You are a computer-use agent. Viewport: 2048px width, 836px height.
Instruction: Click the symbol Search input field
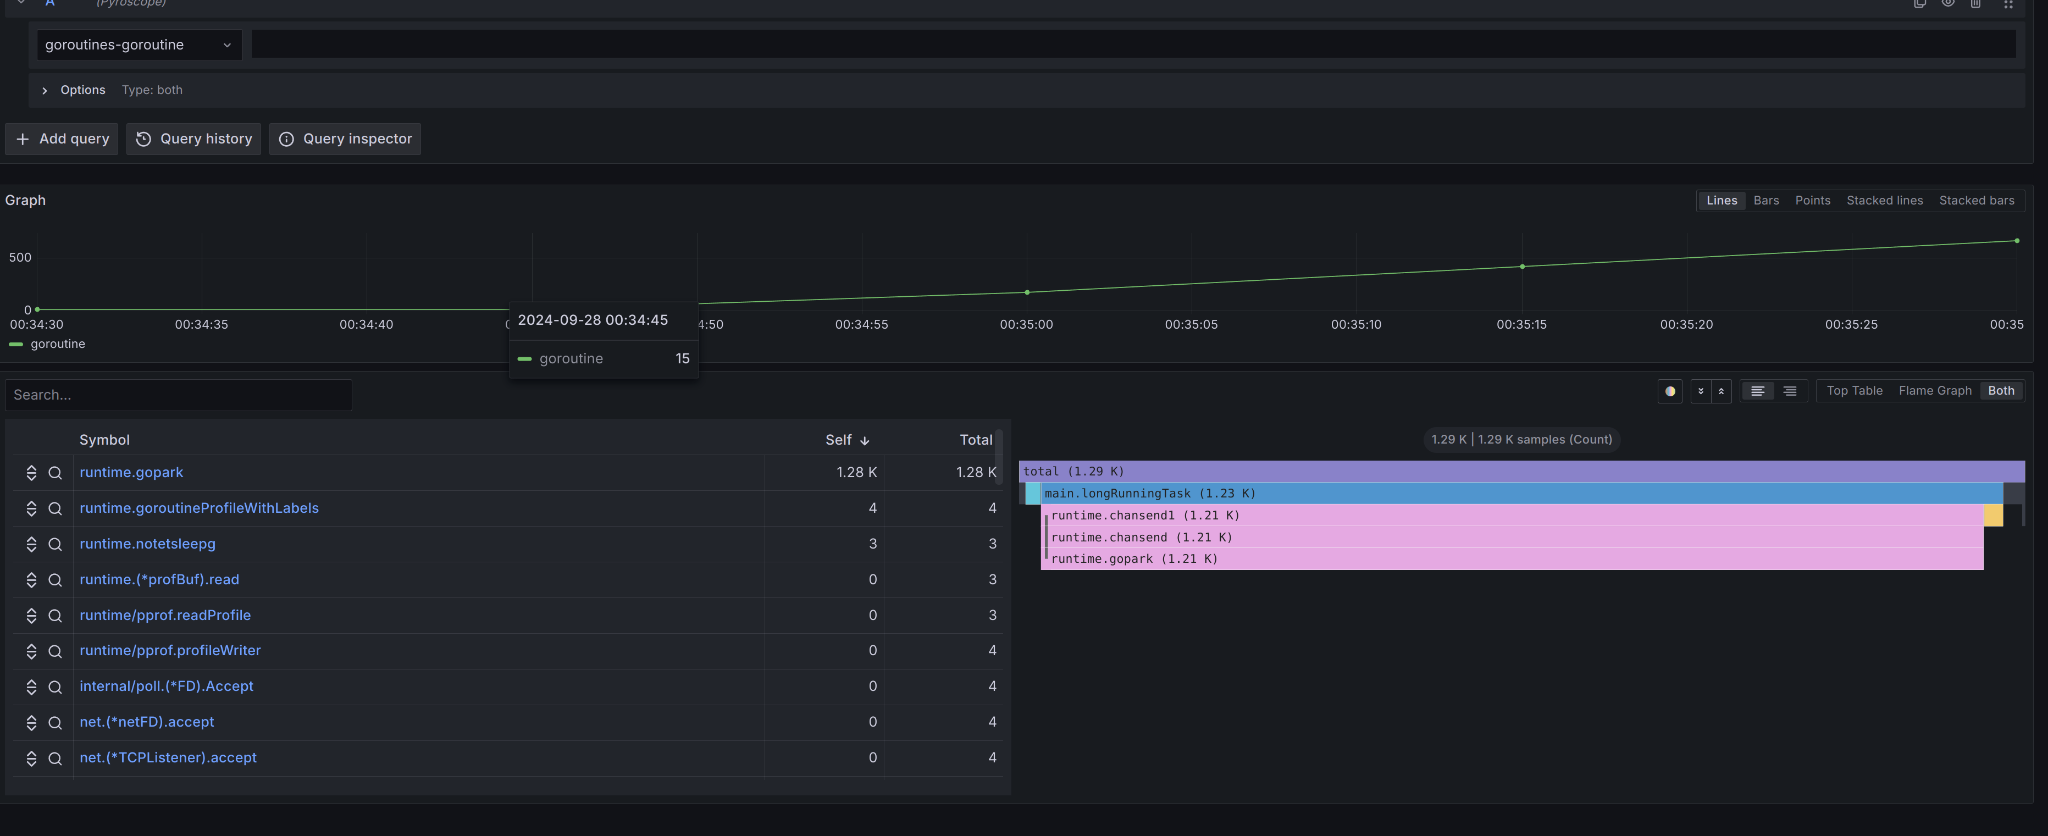coord(179,395)
